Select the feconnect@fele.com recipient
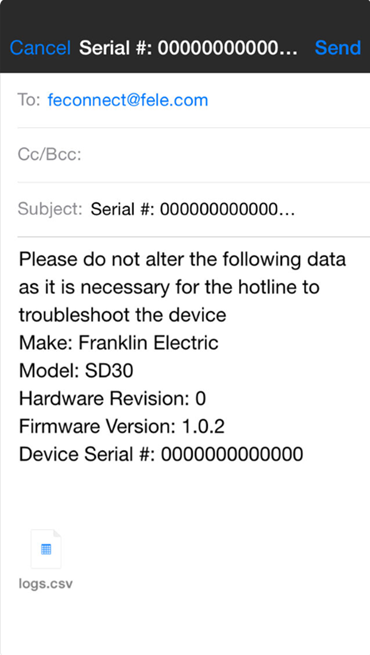 pyautogui.click(x=128, y=100)
